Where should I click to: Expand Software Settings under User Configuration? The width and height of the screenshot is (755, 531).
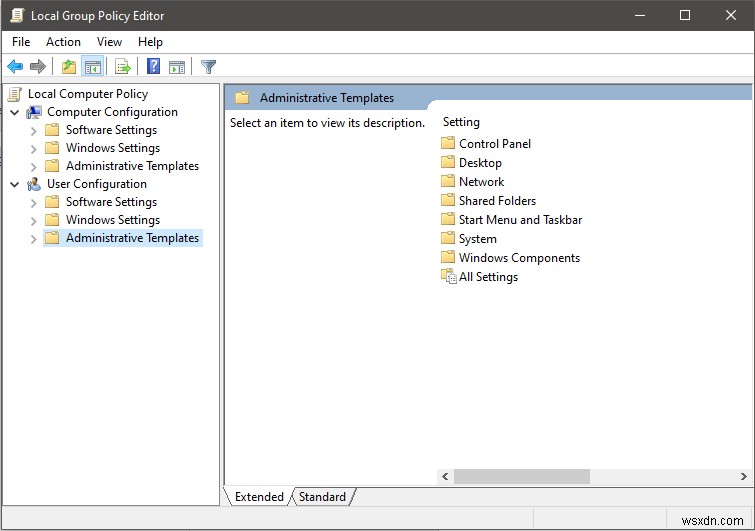pos(33,203)
